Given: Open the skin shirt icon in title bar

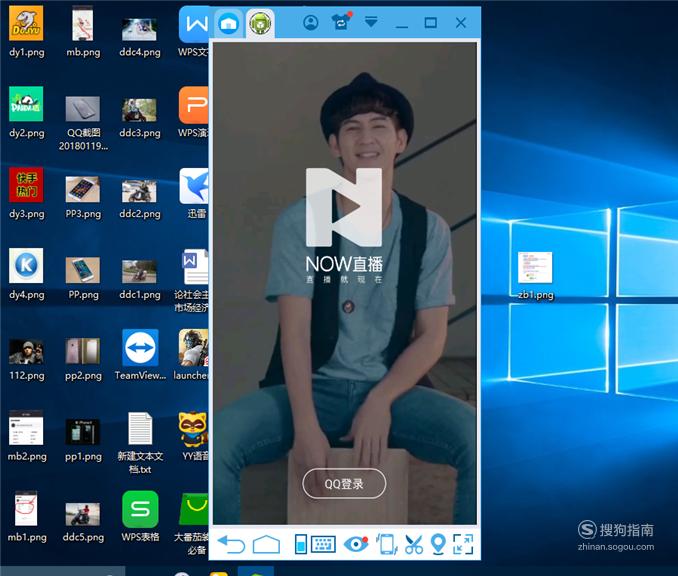Looking at the screenshot, I should click(x=341, y=22).
